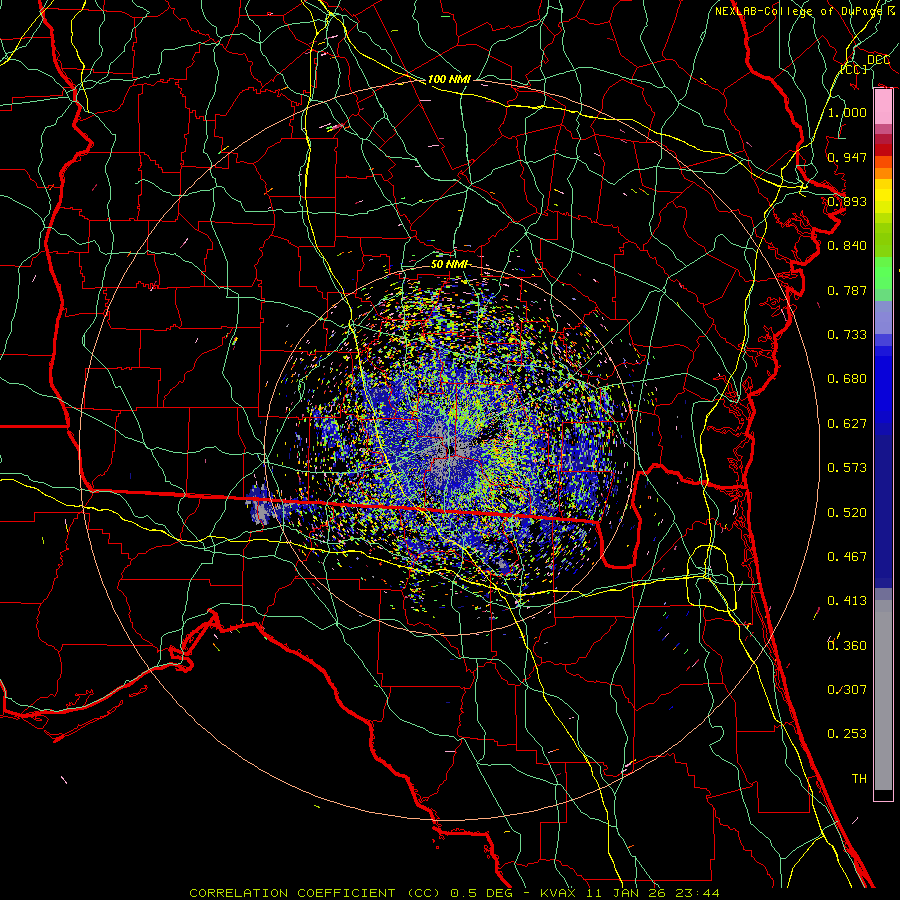
Task: Click the isolated gray-blue echo west of radar
Action: [x=259, y=504]
